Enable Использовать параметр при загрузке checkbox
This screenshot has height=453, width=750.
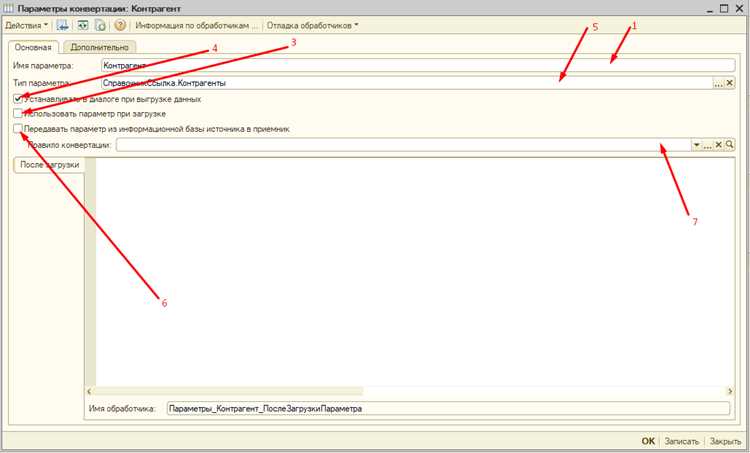pos(18,114)
